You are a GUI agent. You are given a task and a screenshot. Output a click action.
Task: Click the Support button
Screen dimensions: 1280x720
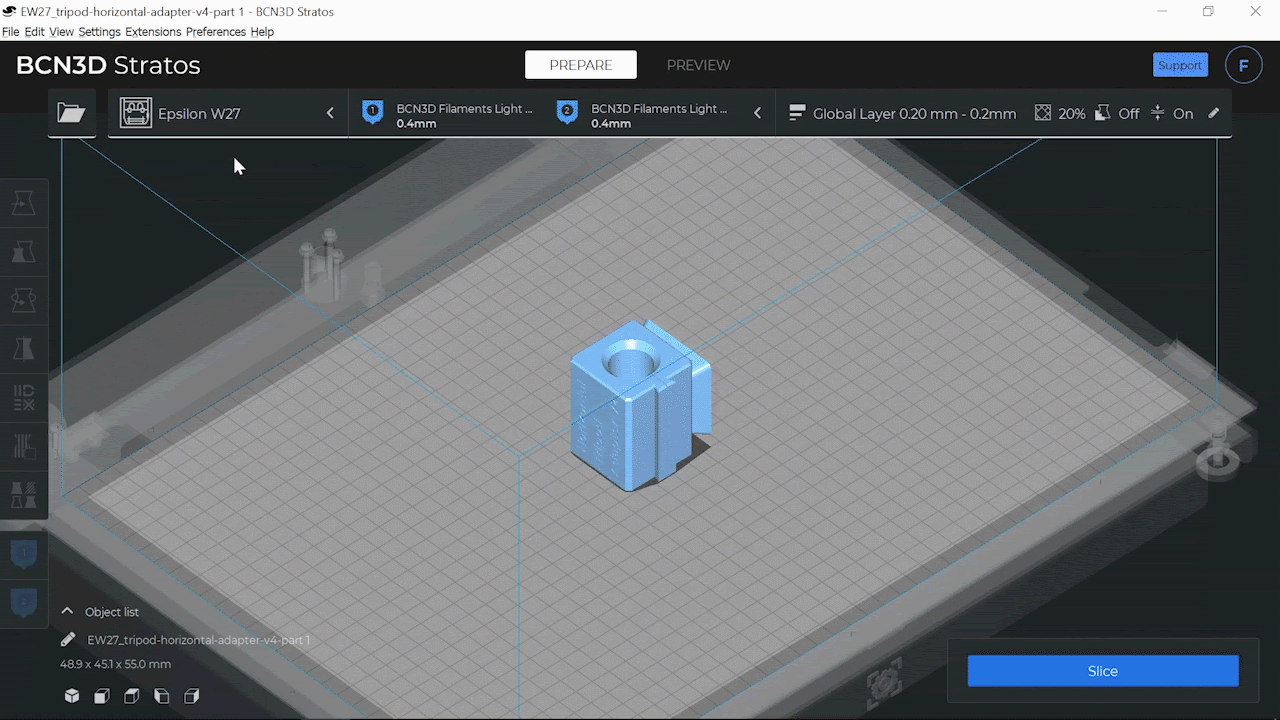tap(1180, 65)
